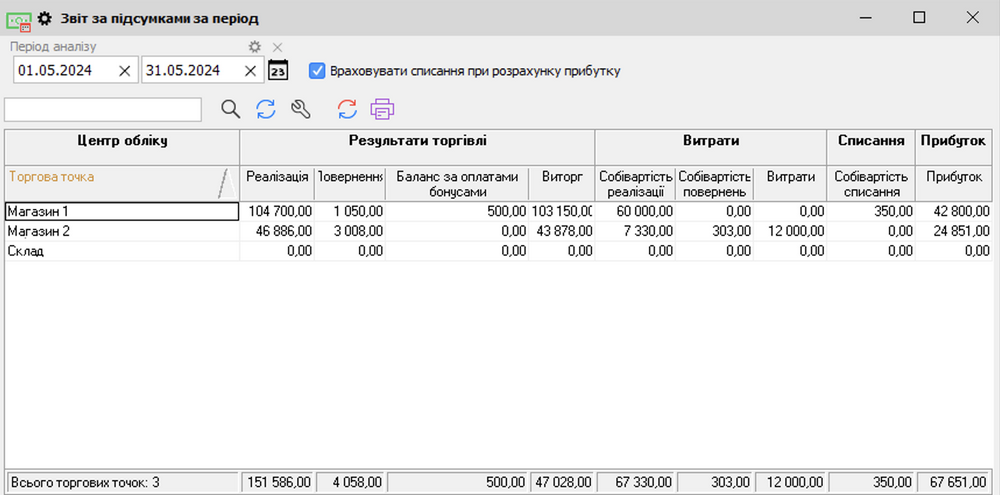Open settings with the wrench icon
Image resolution: width=1000 pixels, height=495 pixels.
(x=300, y=109)
